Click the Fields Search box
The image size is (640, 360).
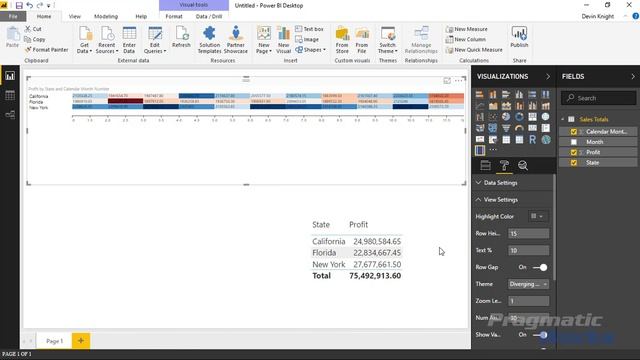598,98
